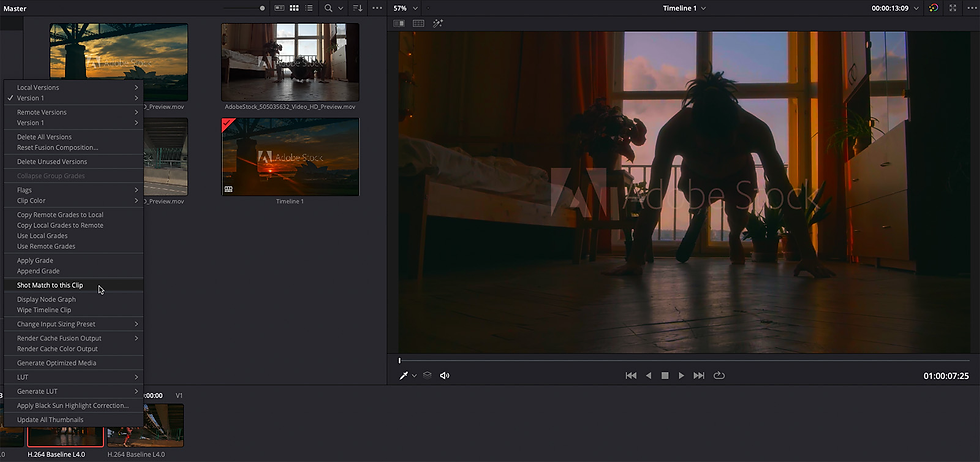The width and height of the screenshot is (980, 462).
Task: Expand the Local Versions submenu
Action: click(74, 88)
